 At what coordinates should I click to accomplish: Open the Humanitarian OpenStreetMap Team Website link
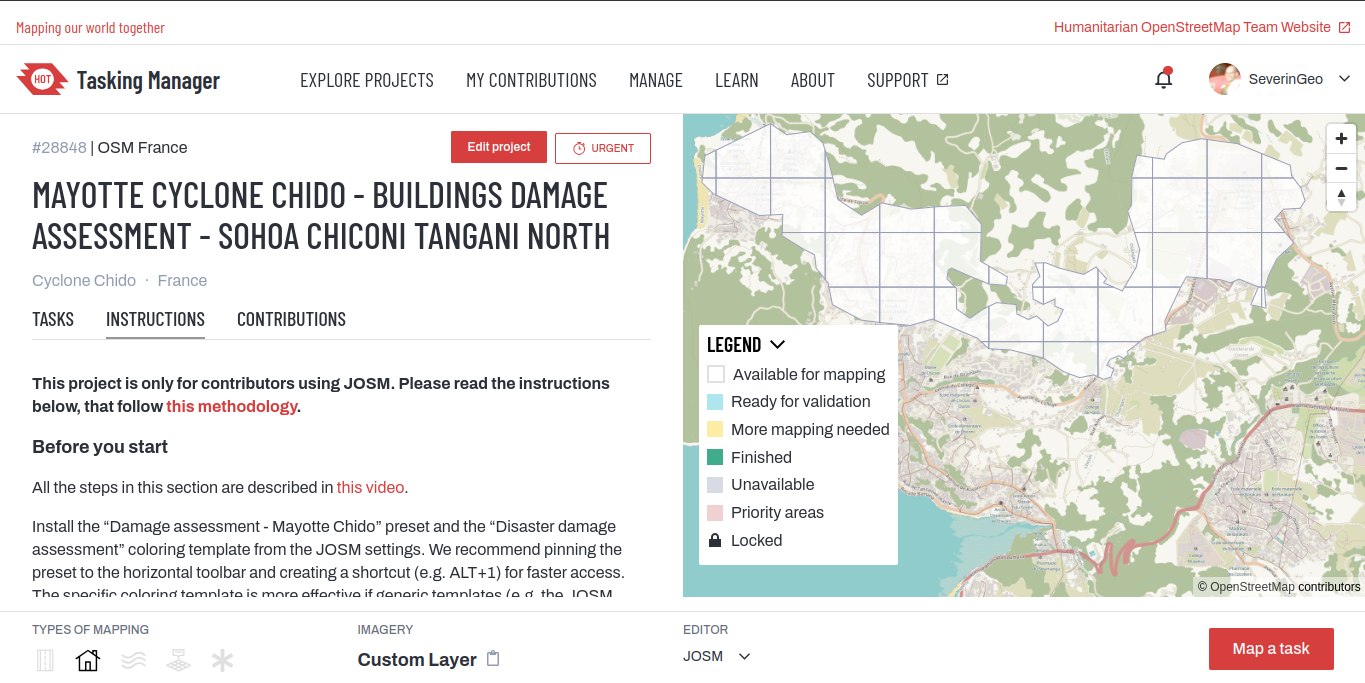click(1202, 27)
